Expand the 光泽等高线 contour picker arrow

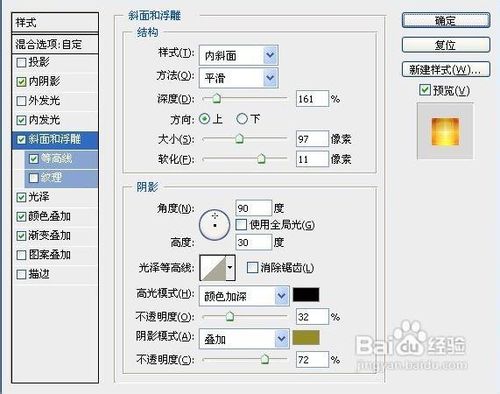coord(230,268)
